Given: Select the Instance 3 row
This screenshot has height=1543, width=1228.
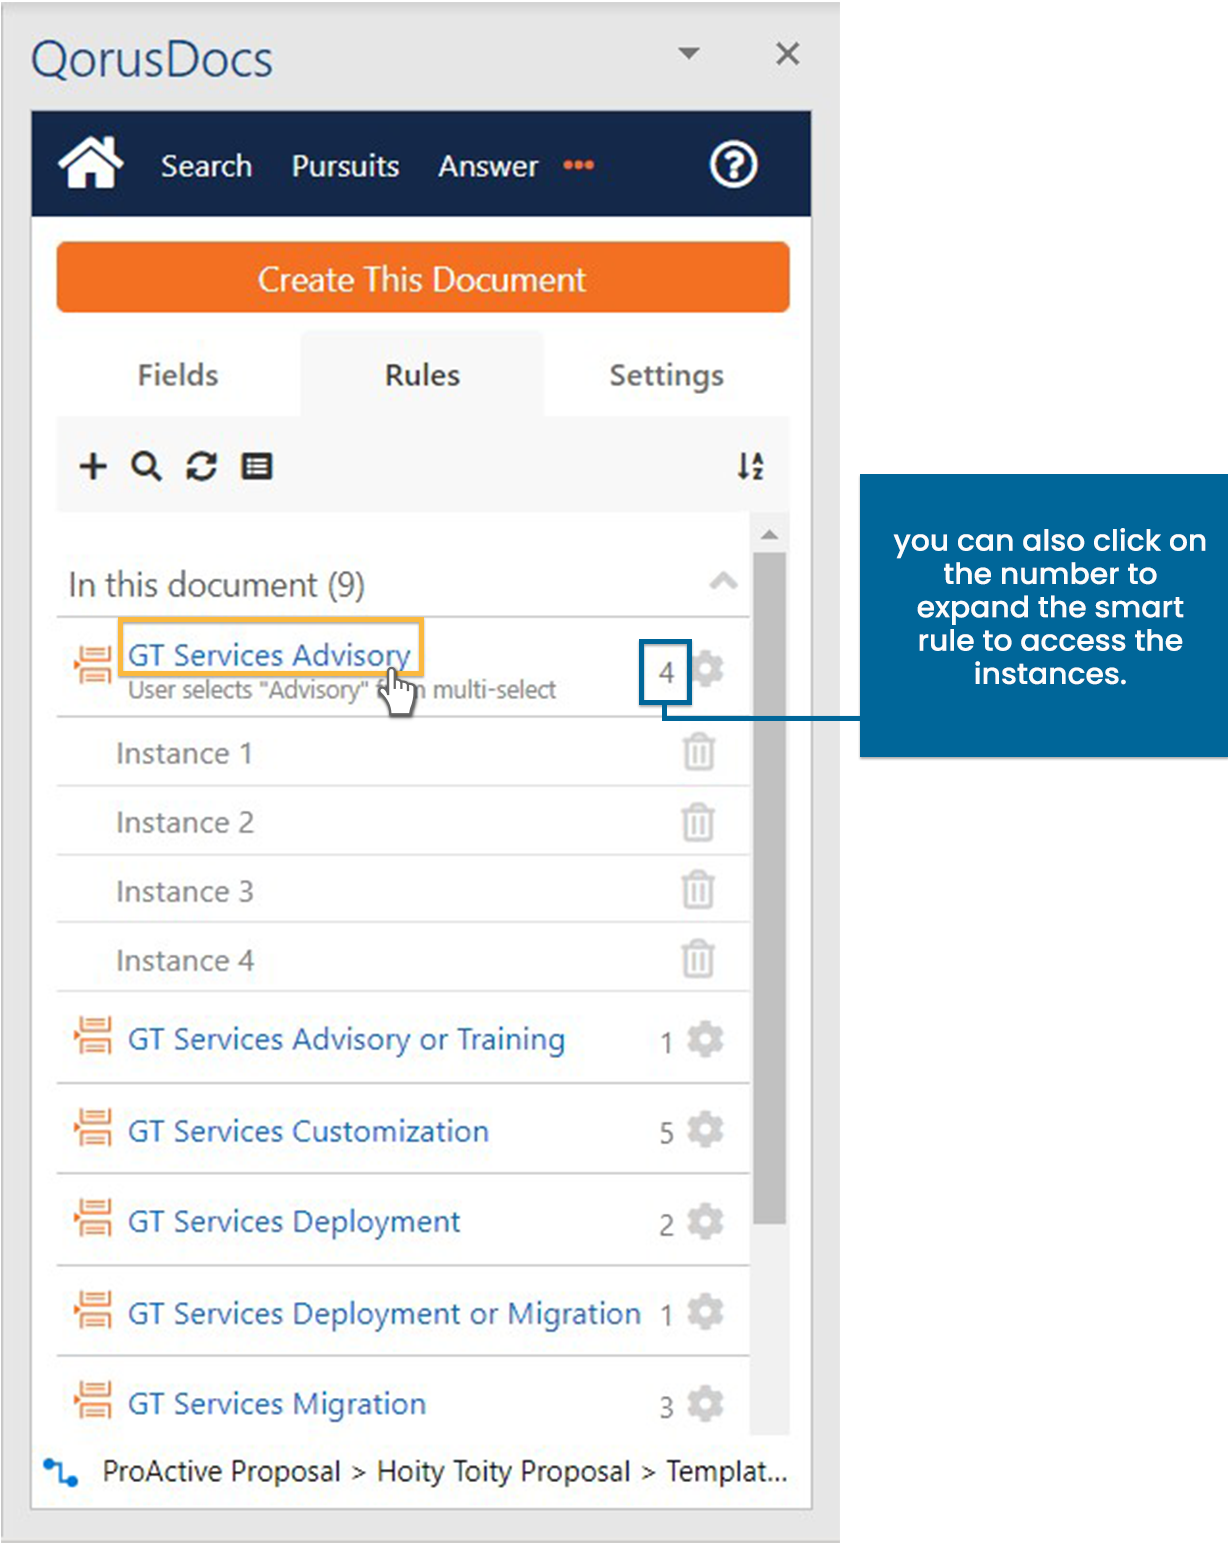Looking at the screenshot, I should 402,890.
